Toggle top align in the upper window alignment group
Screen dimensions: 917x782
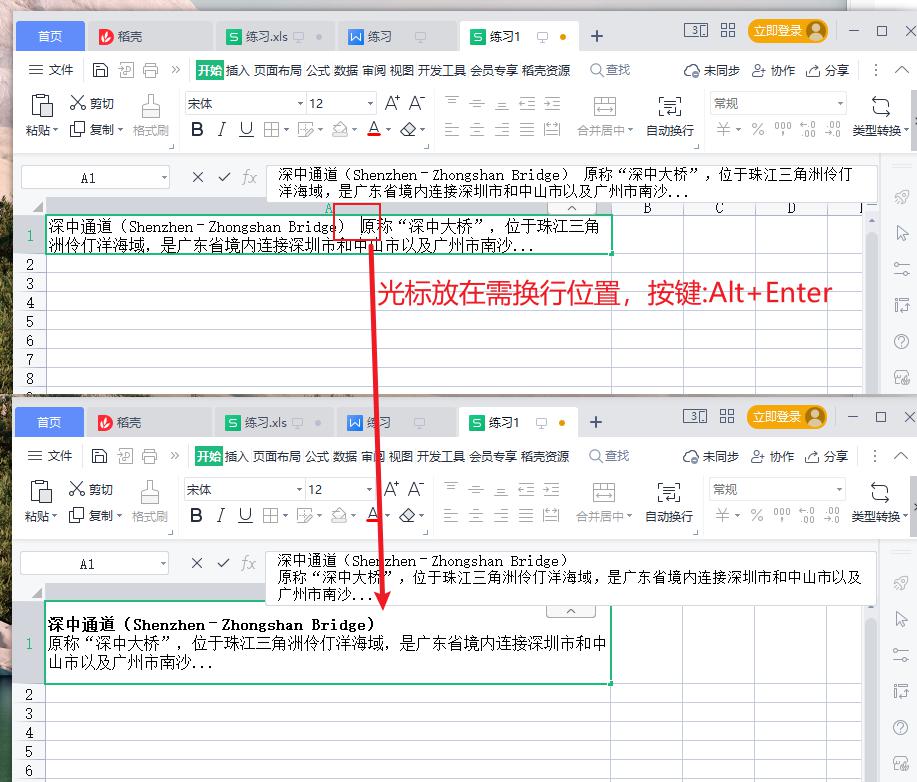(451, 103)
